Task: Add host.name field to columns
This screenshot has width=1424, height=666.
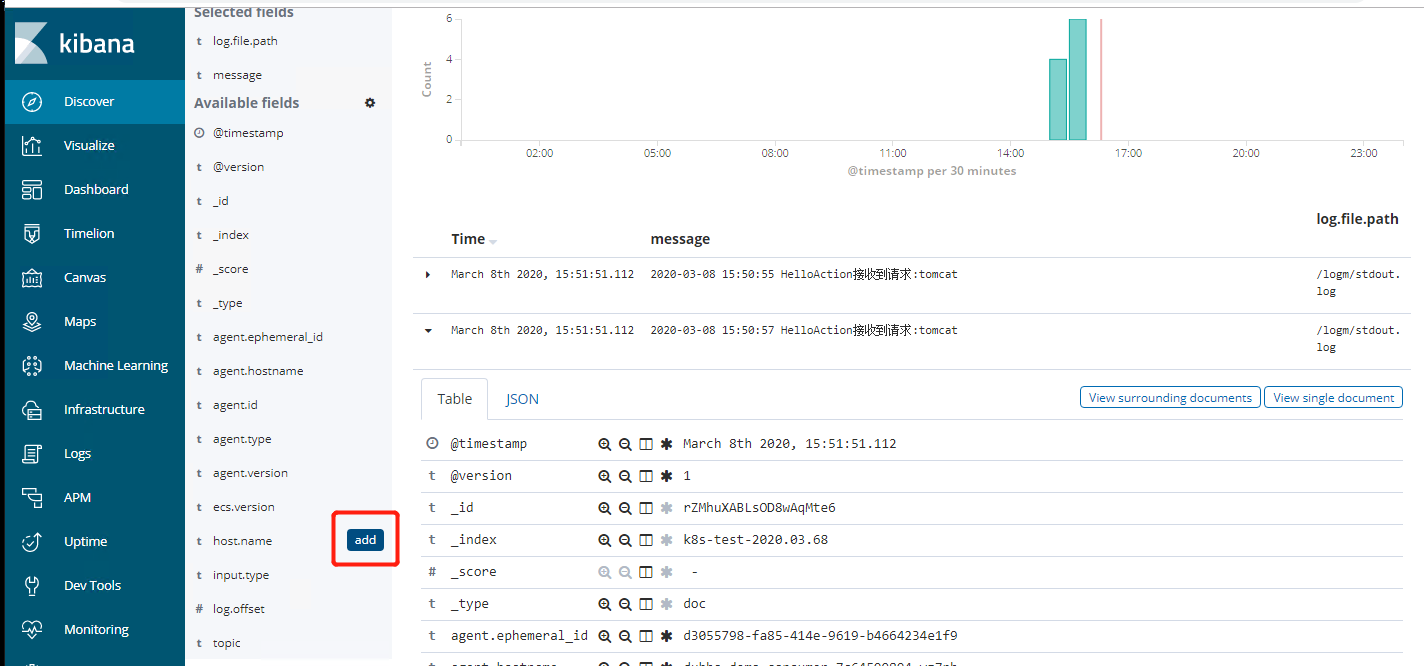Action: tap(365, 540)
